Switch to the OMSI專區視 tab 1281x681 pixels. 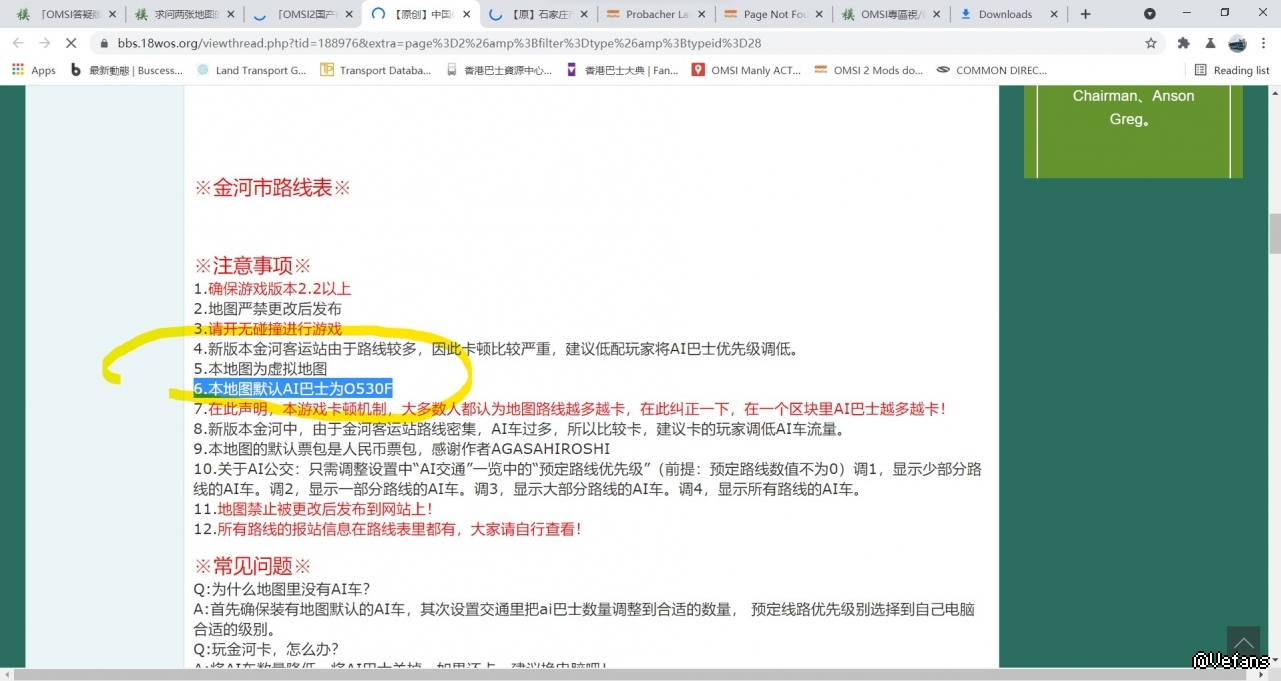tap(890, 14)
